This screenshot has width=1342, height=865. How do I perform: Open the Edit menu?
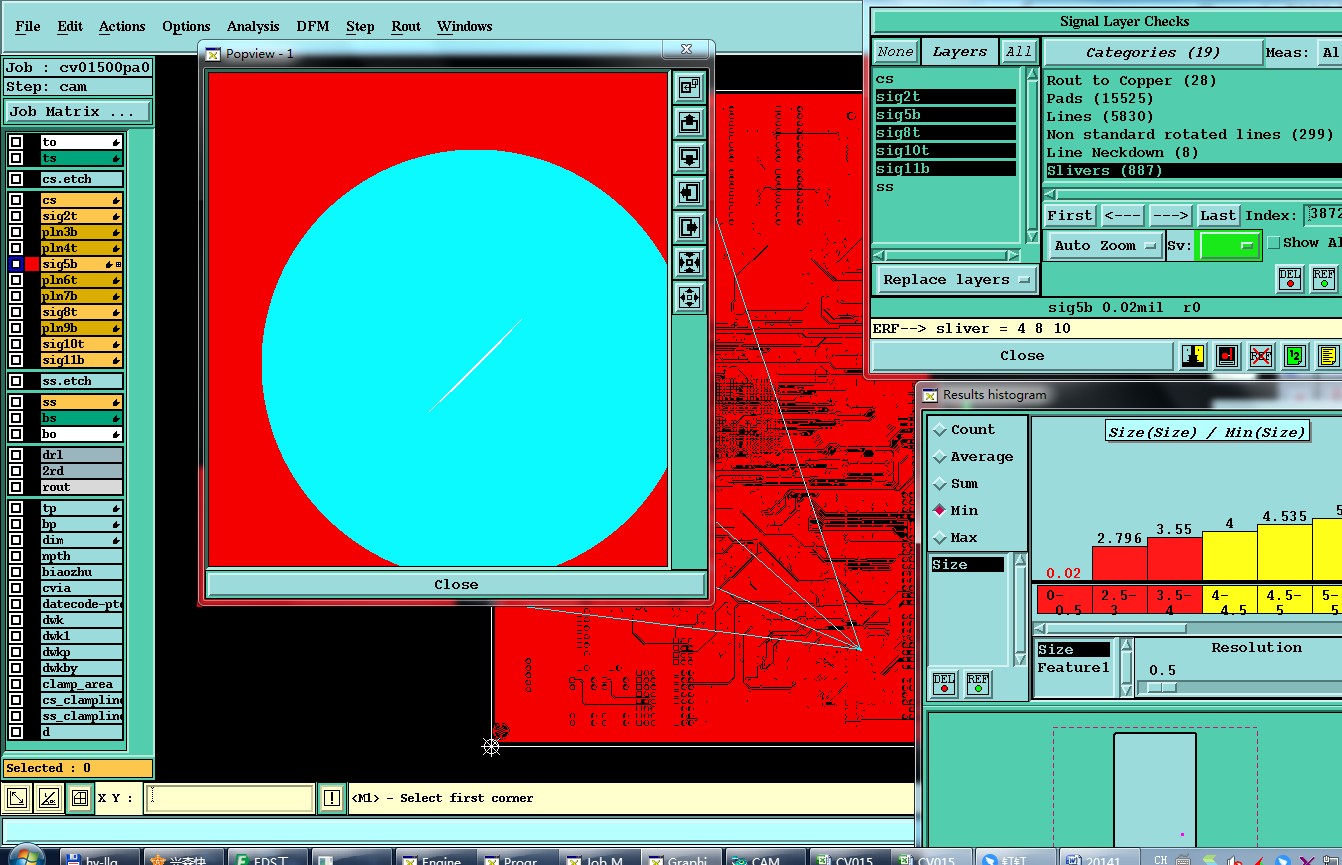coord(70,26)
